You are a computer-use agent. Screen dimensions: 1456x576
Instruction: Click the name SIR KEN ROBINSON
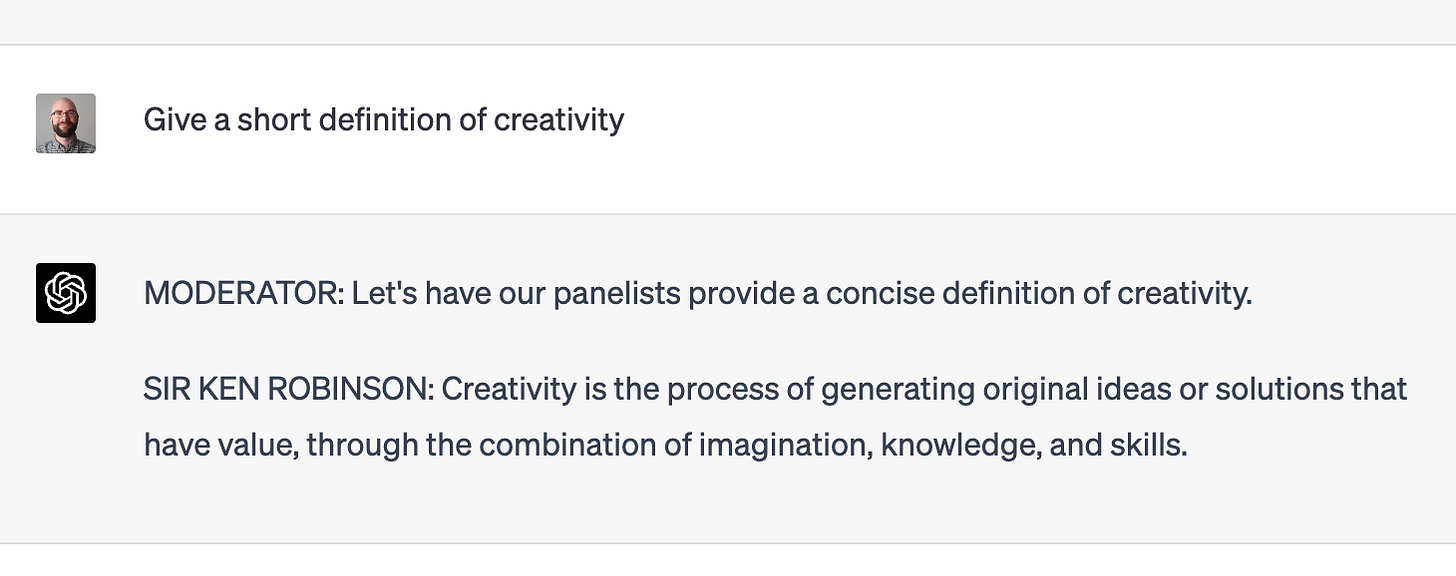[287, 388]
